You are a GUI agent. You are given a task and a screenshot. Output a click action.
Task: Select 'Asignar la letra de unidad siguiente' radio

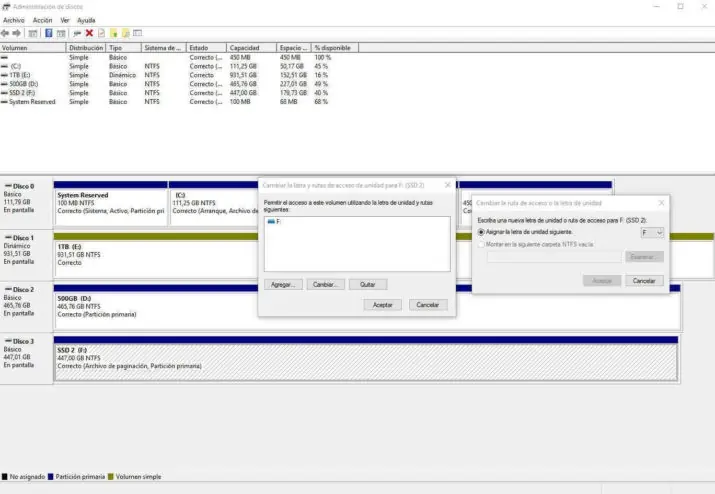point(481,232)
